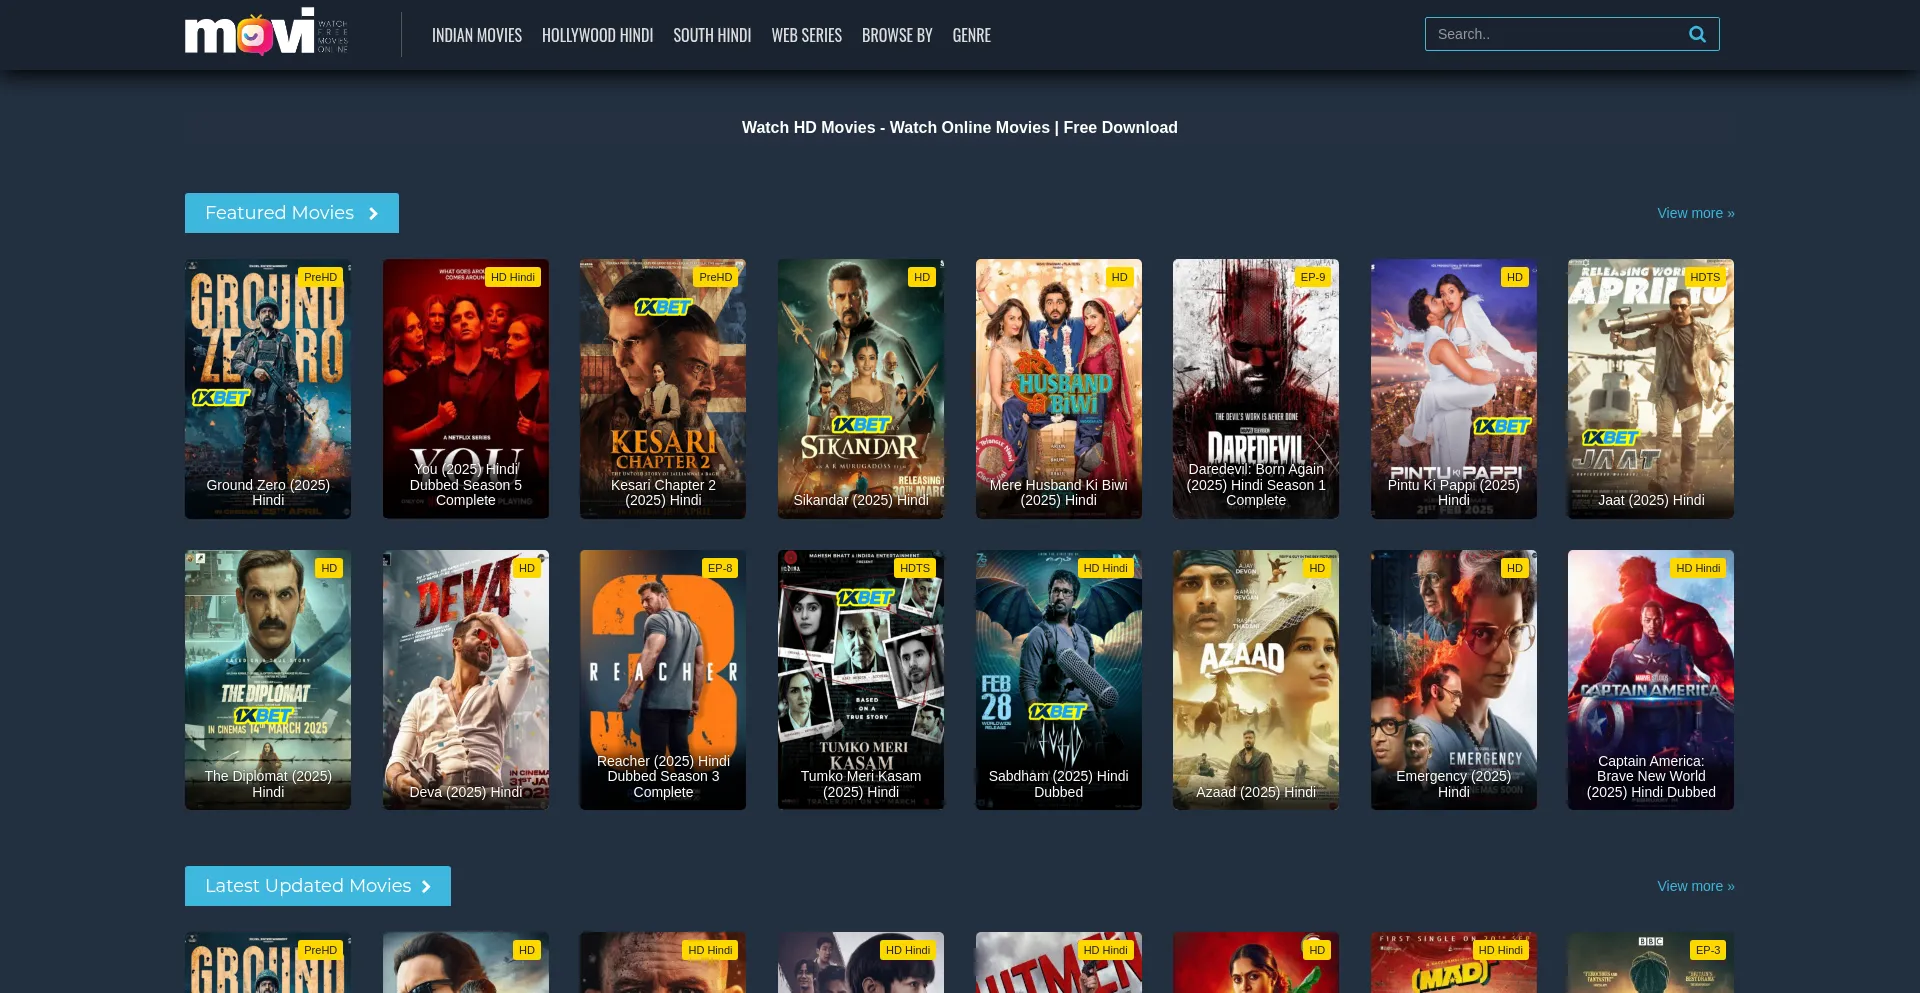Click the page heading Watch HD Movies
This screenshot has width=1920, height=993.
960,127
